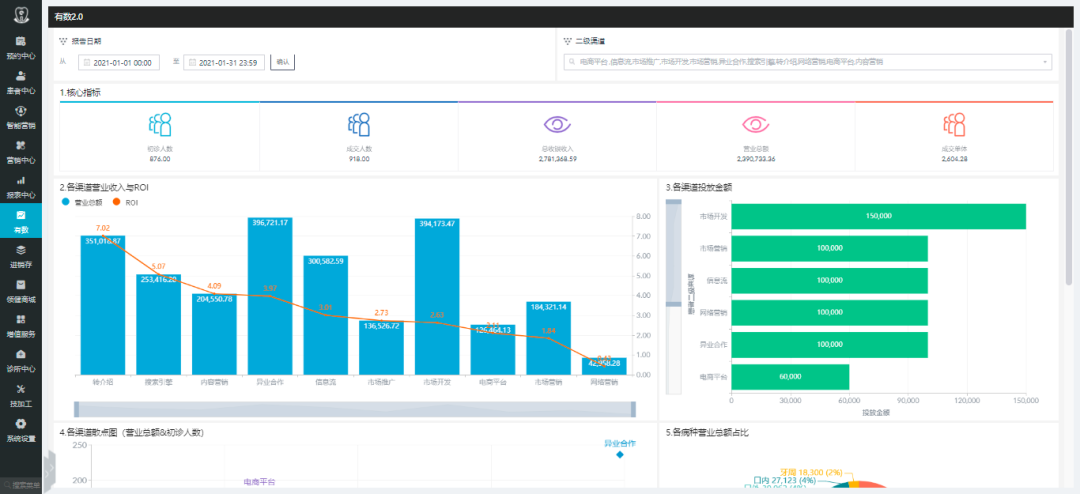This screenshot has height=494, width=1080.
Task: Click the purple eye icon for 总收款收入
Action: pos(557,124)
